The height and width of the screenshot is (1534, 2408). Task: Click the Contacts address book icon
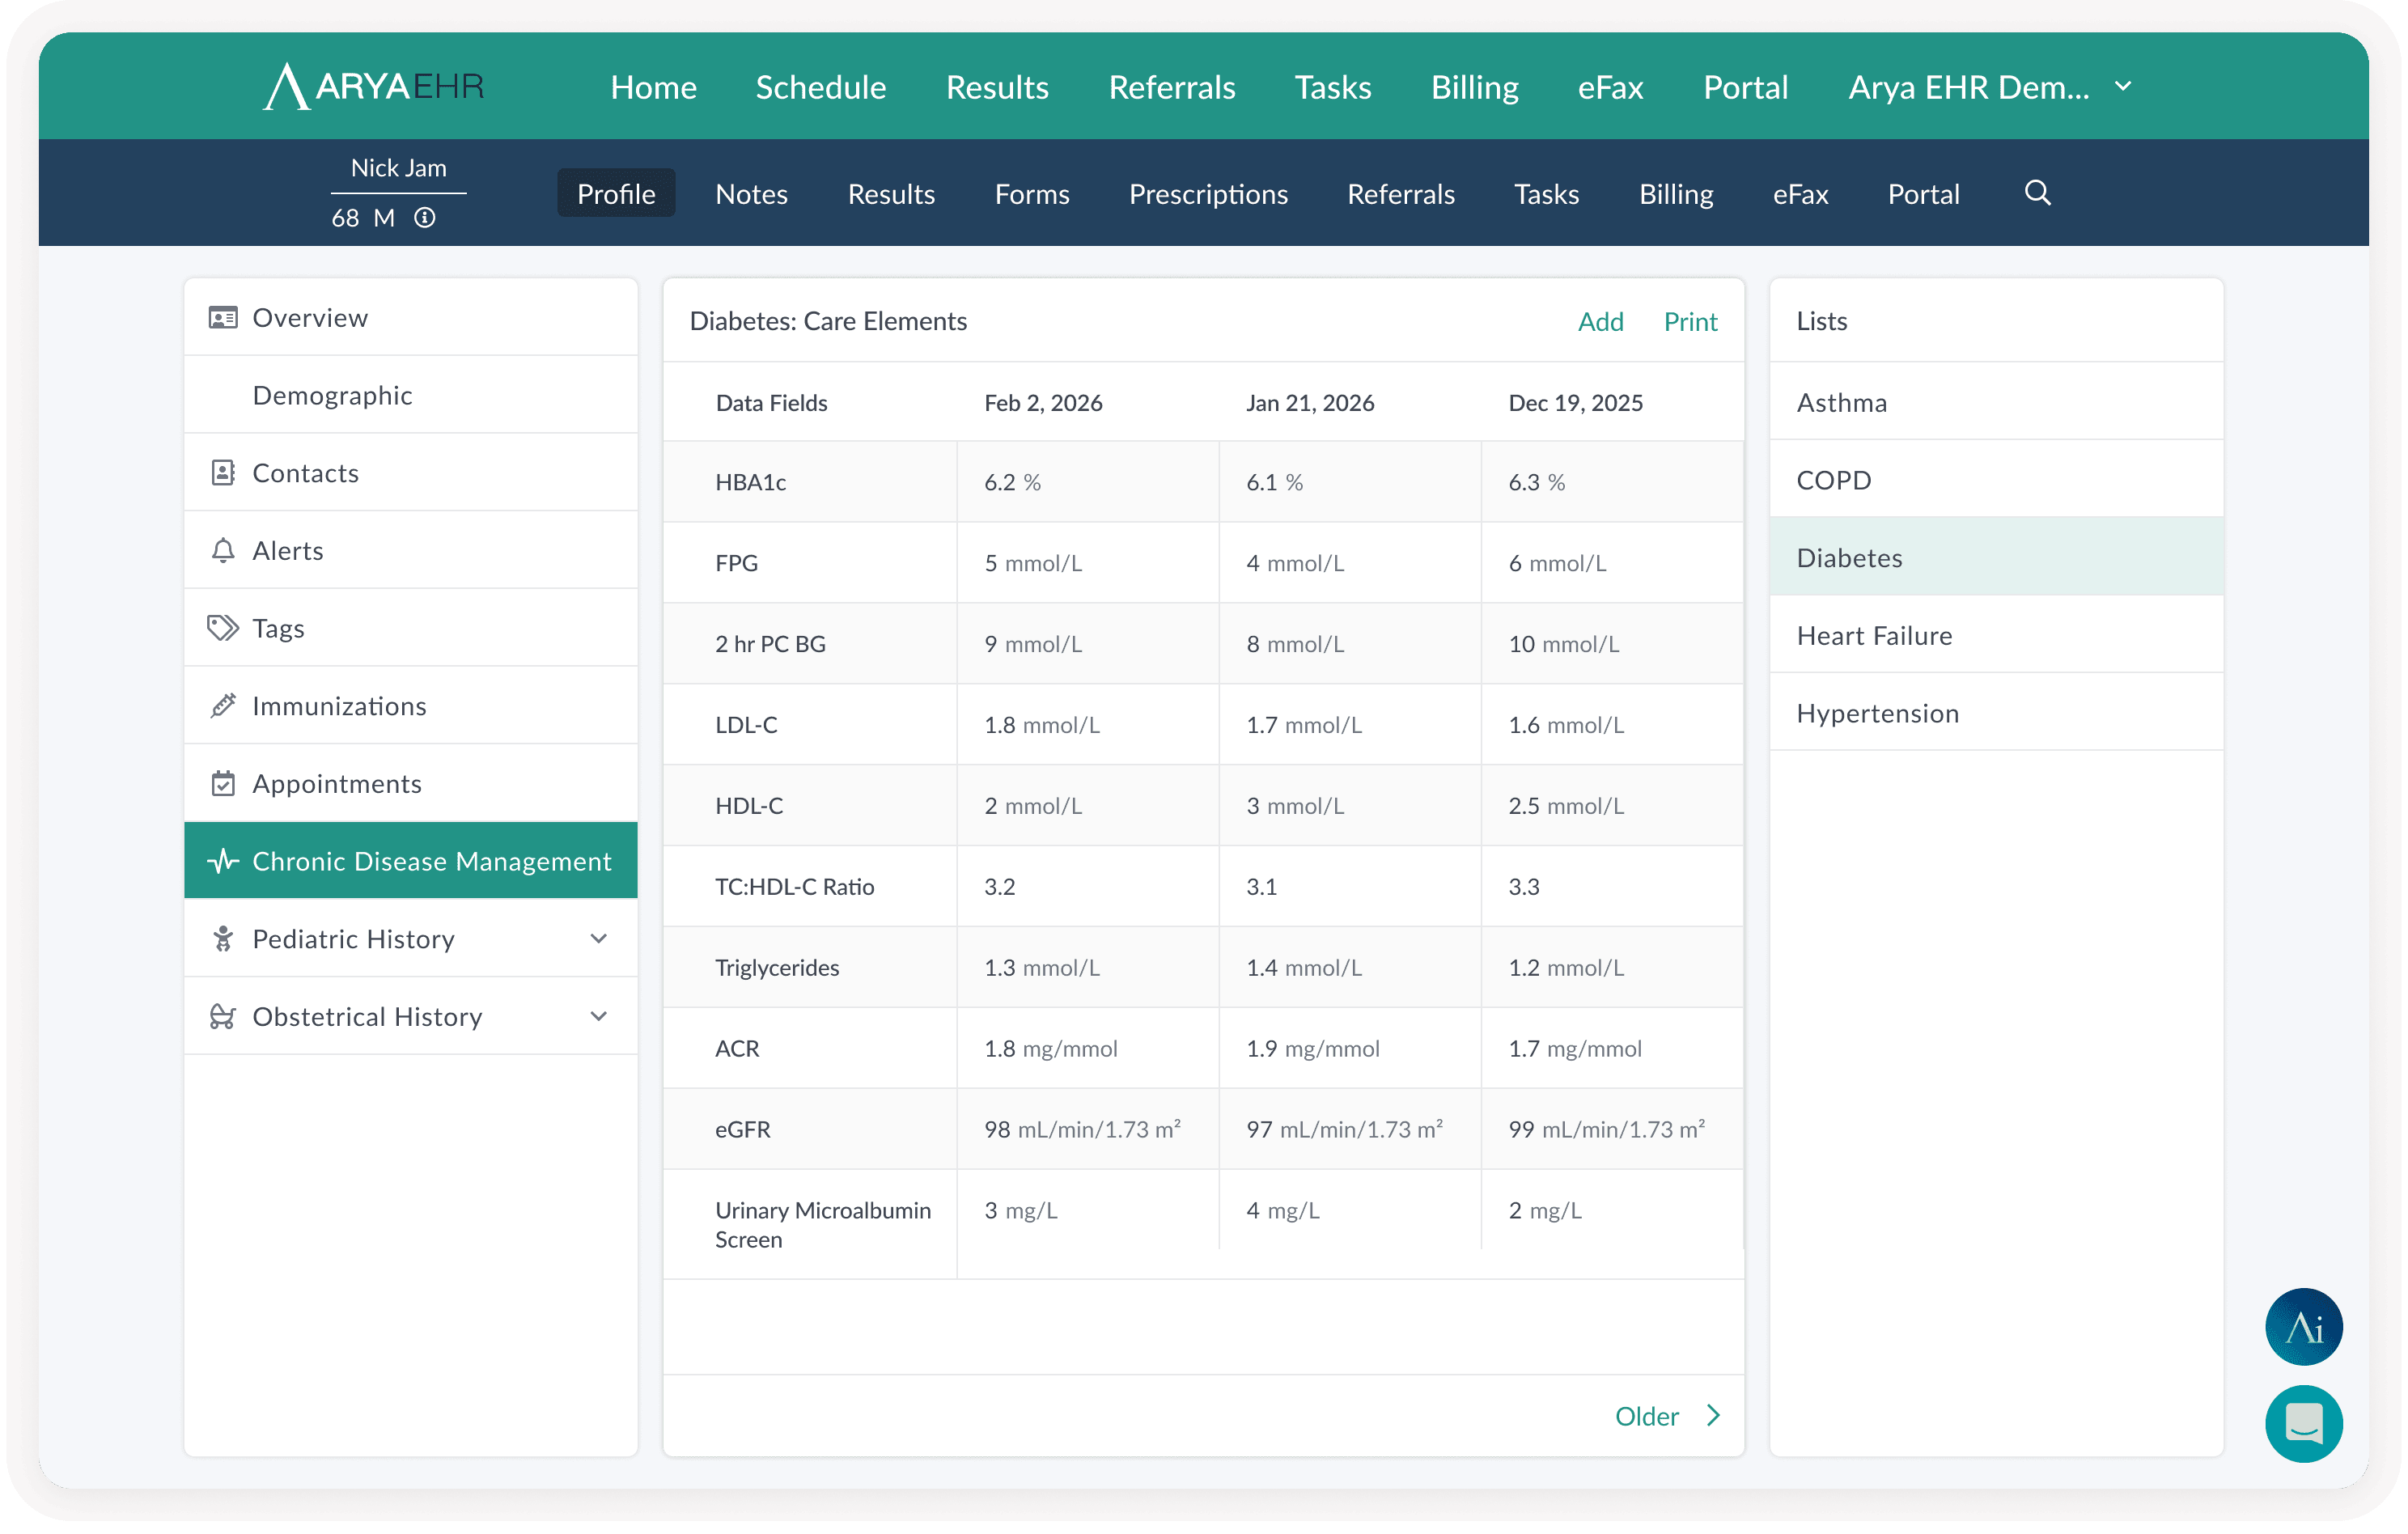(223, 472)
